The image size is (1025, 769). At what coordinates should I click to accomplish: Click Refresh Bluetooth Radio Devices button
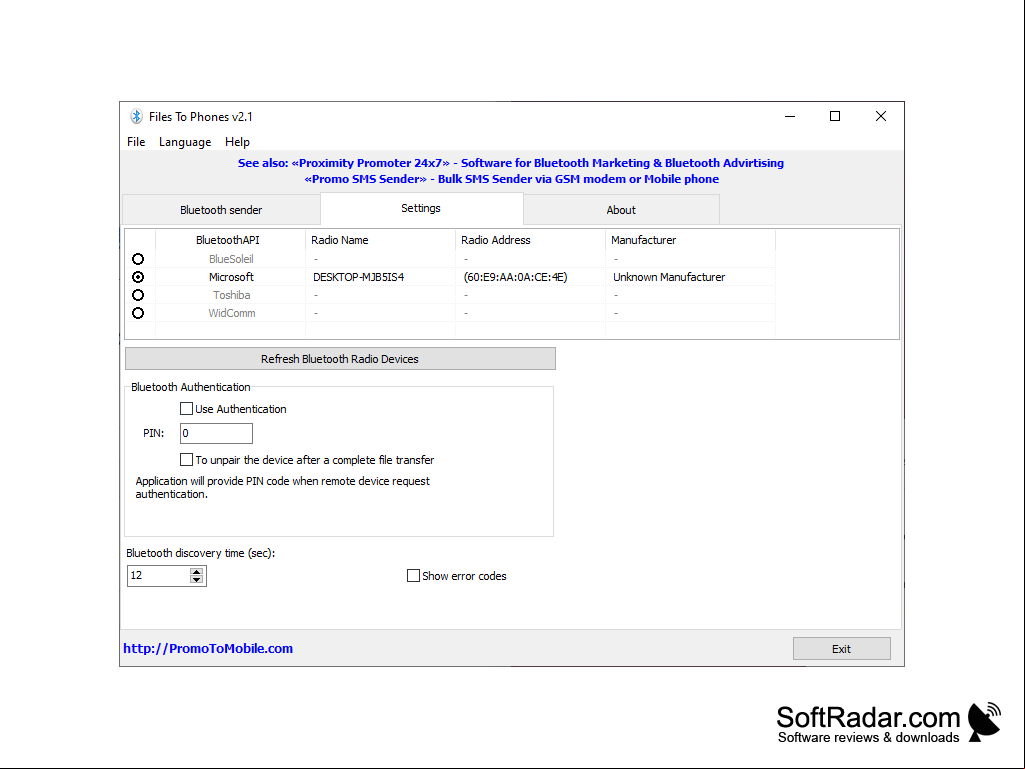click(x=340, y=359)
